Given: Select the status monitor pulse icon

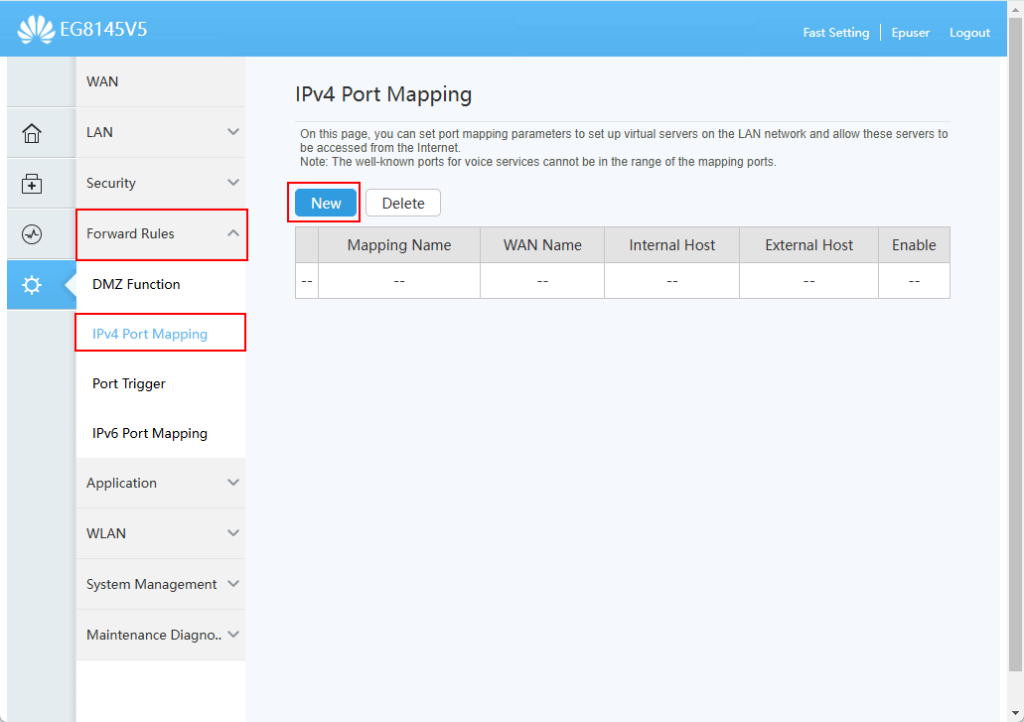Looking at the screenshot, I should point(32,234).
